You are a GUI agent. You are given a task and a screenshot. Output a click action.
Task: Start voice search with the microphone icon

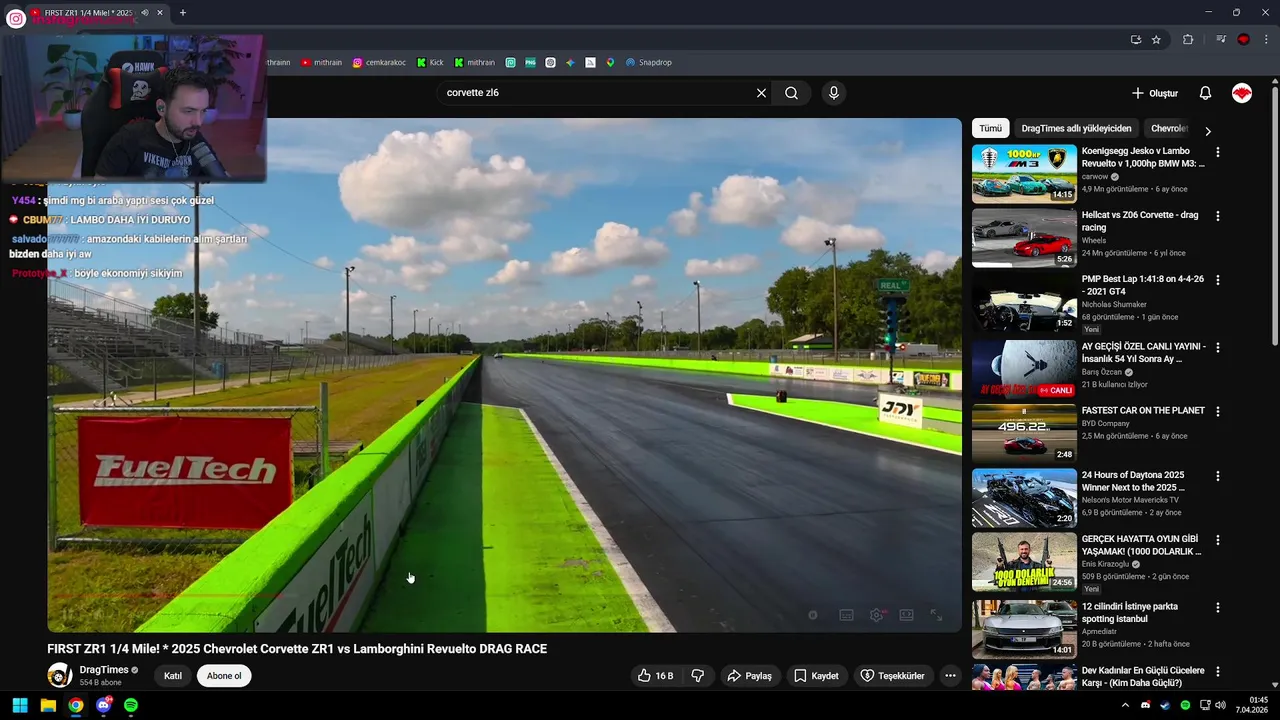834,93
